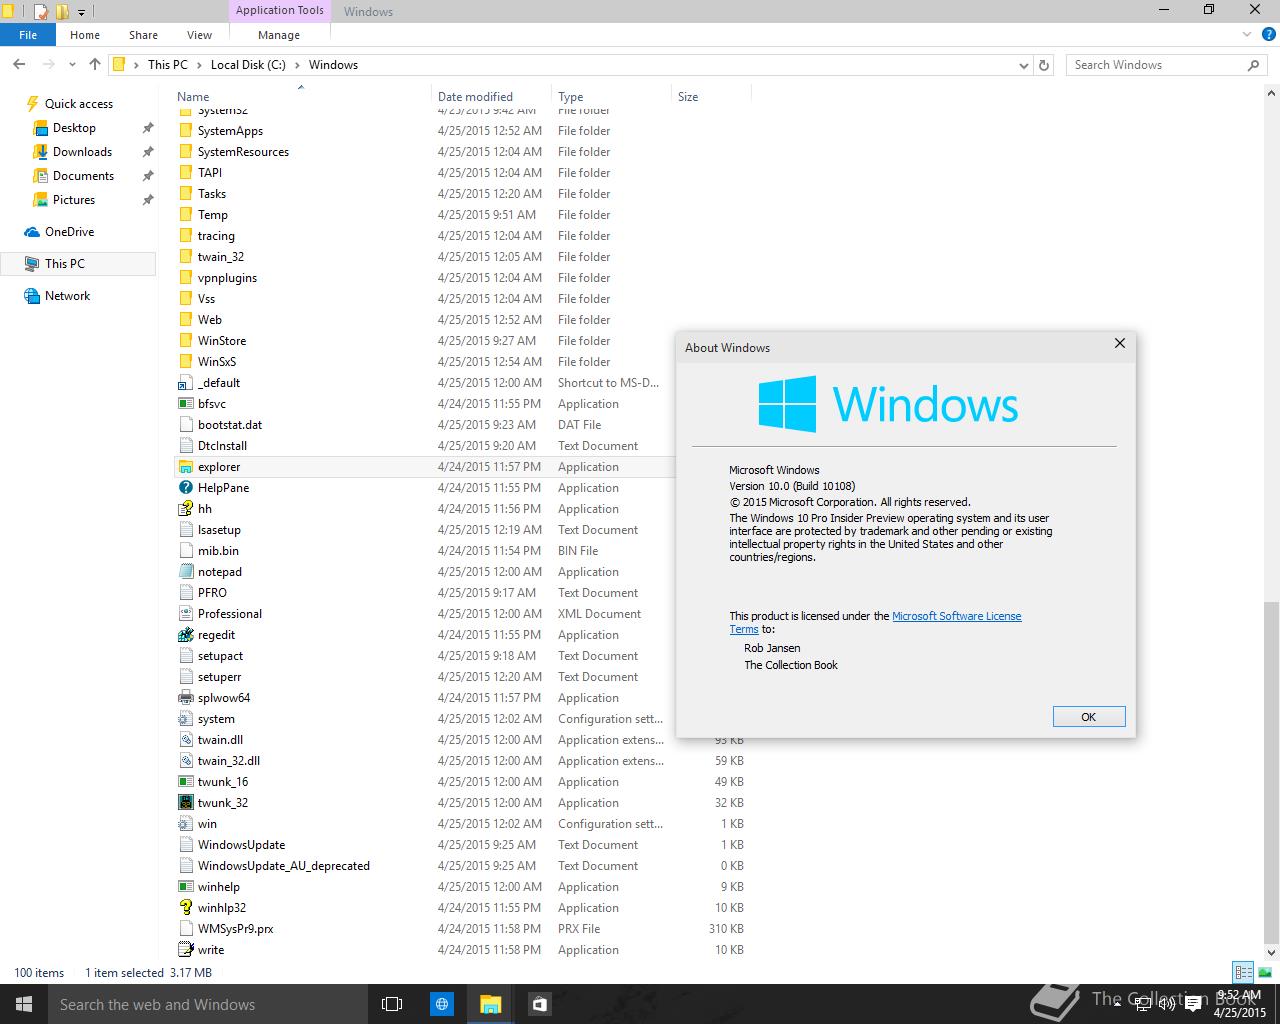The image size is (1280, 1024).
Task: Click the Professional XML document icon
Action: (x=185, y=614)
